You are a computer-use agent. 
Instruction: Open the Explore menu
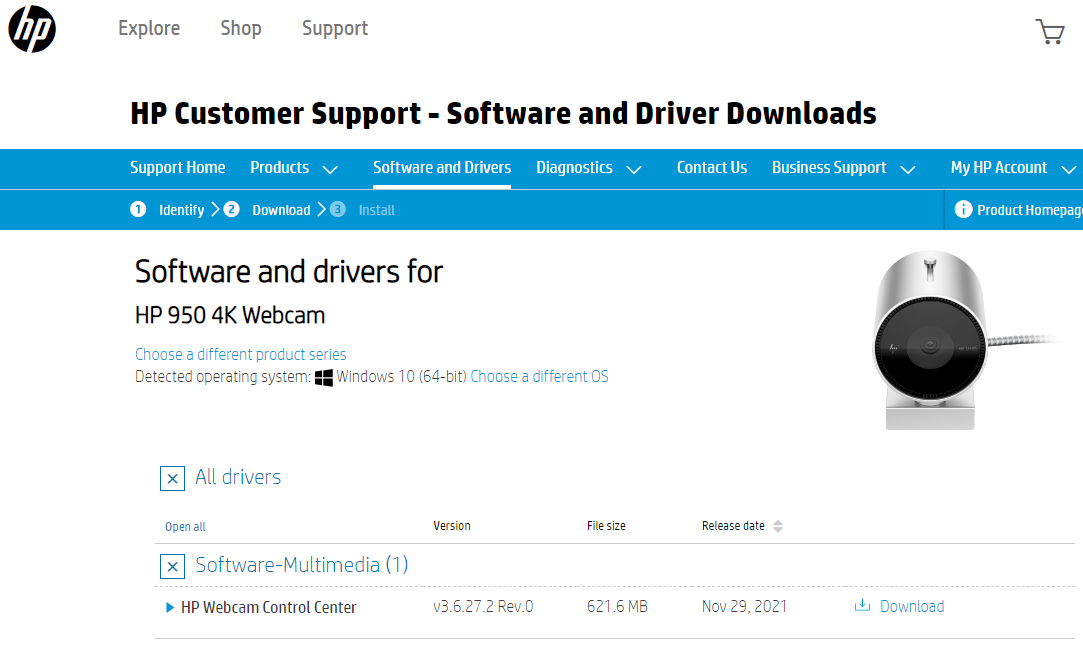tap(149, 29)
